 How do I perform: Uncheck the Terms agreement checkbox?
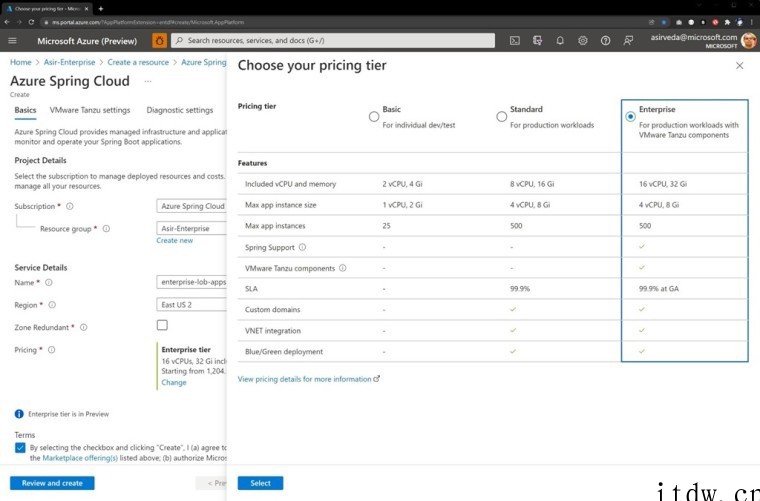click(20, 447)
